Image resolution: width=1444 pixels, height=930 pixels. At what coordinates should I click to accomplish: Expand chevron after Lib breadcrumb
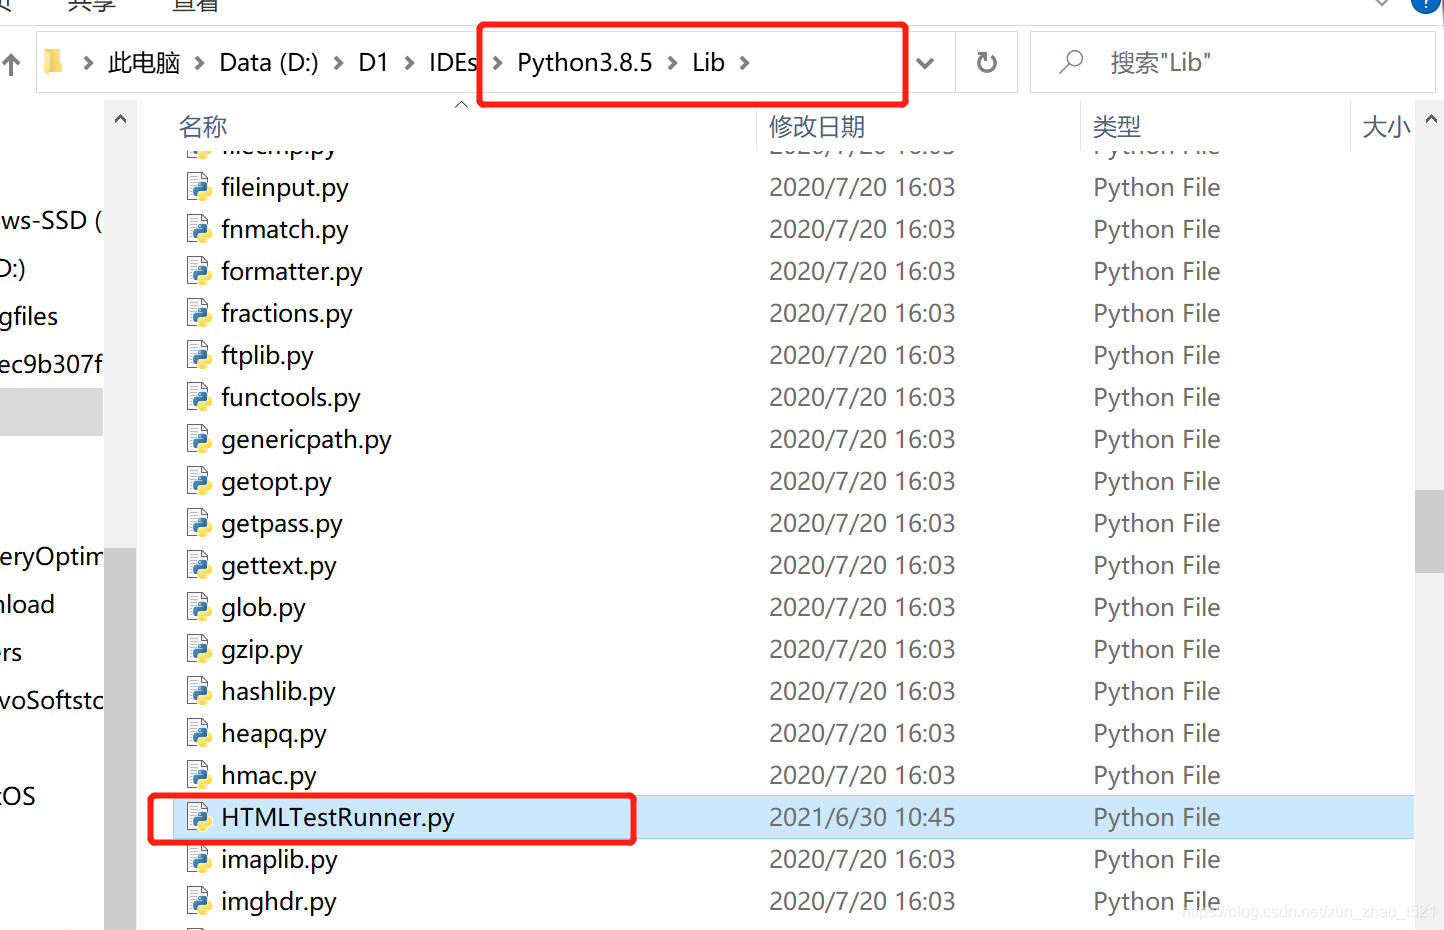click(744, 63)
